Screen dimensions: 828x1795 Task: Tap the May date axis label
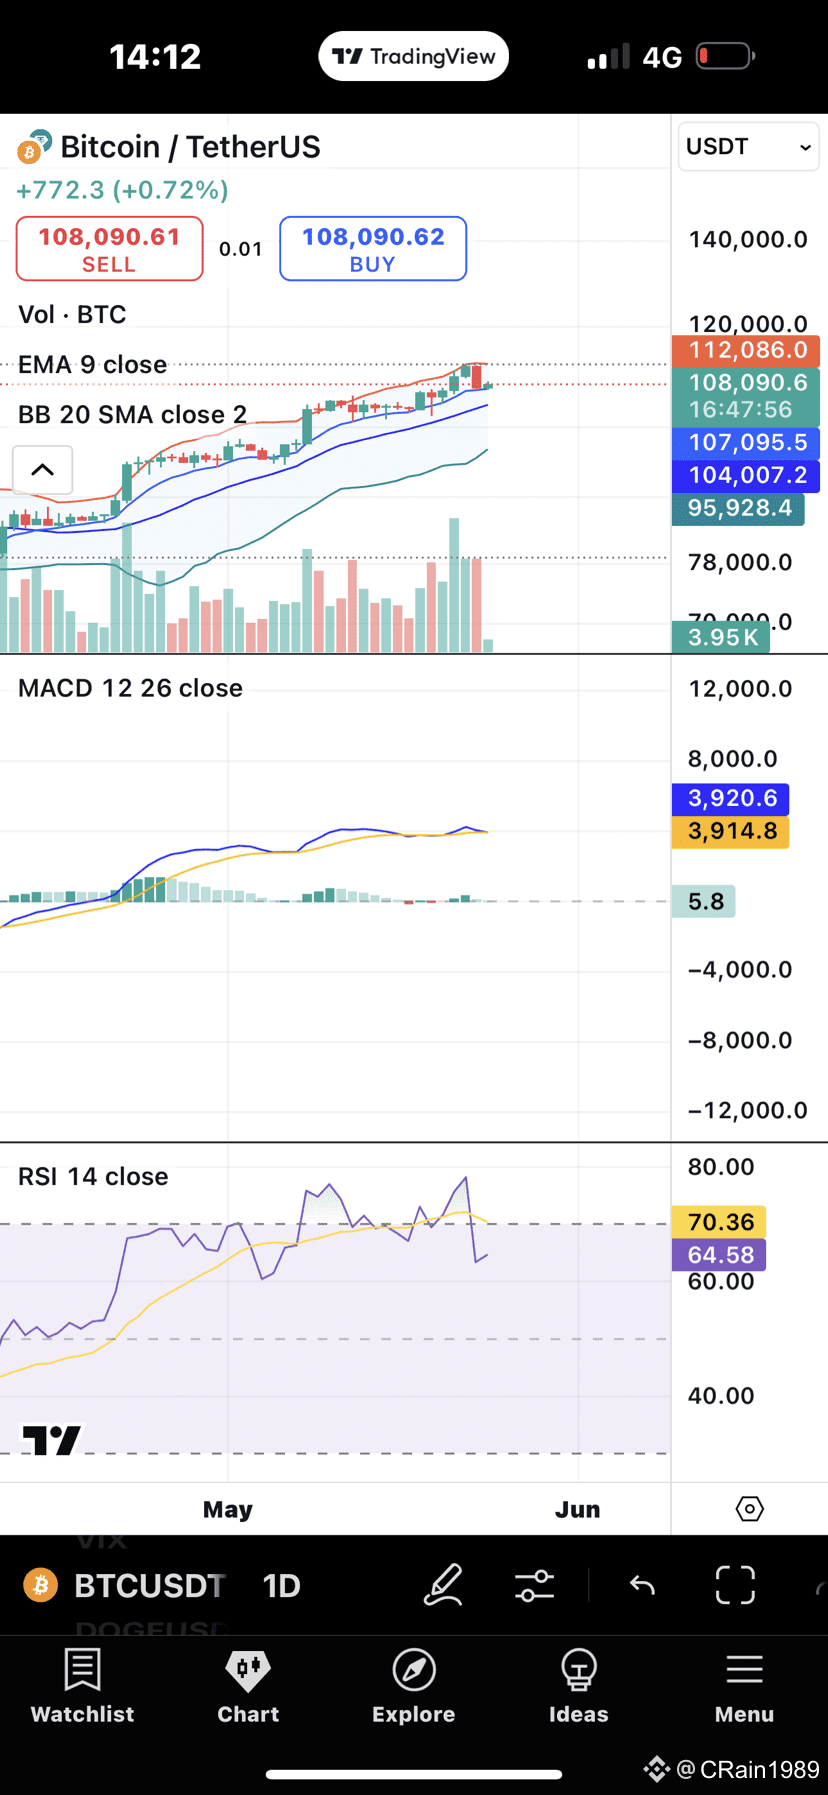click(x=228, y=1509)
